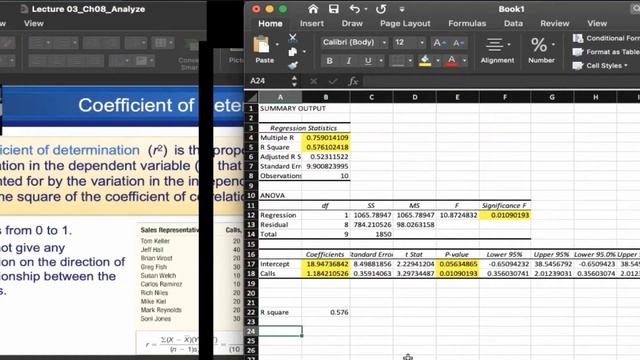This screenshot has height=360, width=640.
Task: Open the Copy options dropdown arrow
Action: (304, 52)
